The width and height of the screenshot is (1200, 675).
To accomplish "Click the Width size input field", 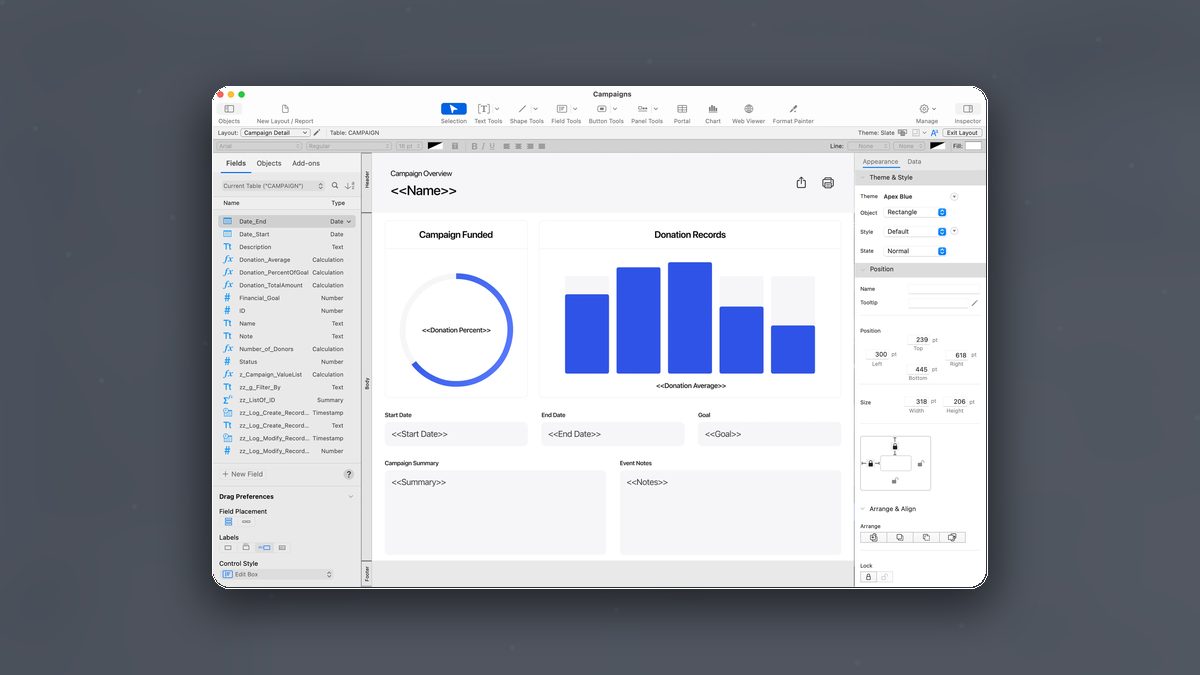I will (918, 401).
